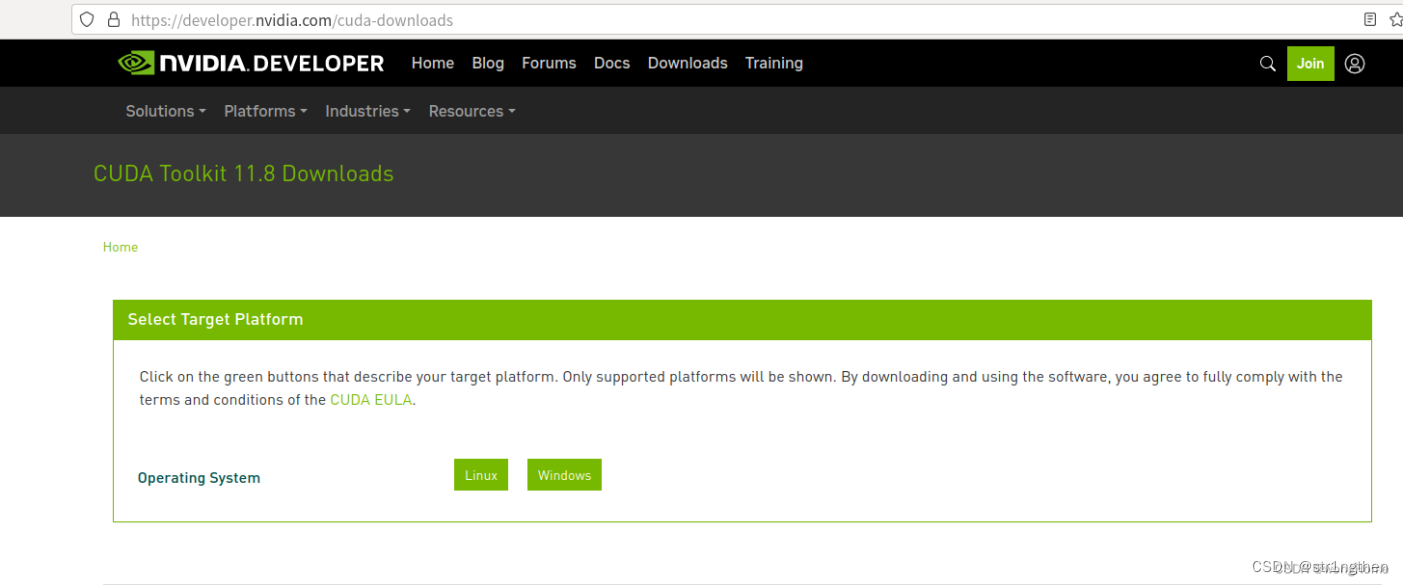
Task: Click the NVIDIA Developer logo
Action: tap(251, 63)
